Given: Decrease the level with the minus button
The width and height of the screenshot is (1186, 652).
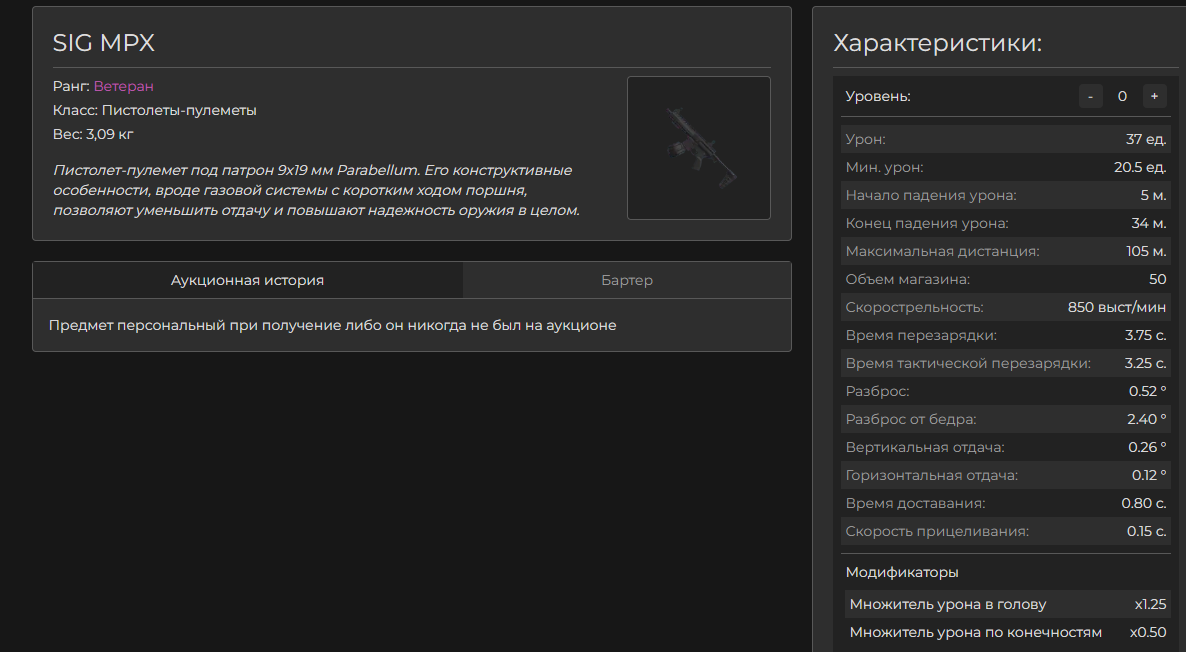Looking at the screenshot, I should pos(1090,97).
